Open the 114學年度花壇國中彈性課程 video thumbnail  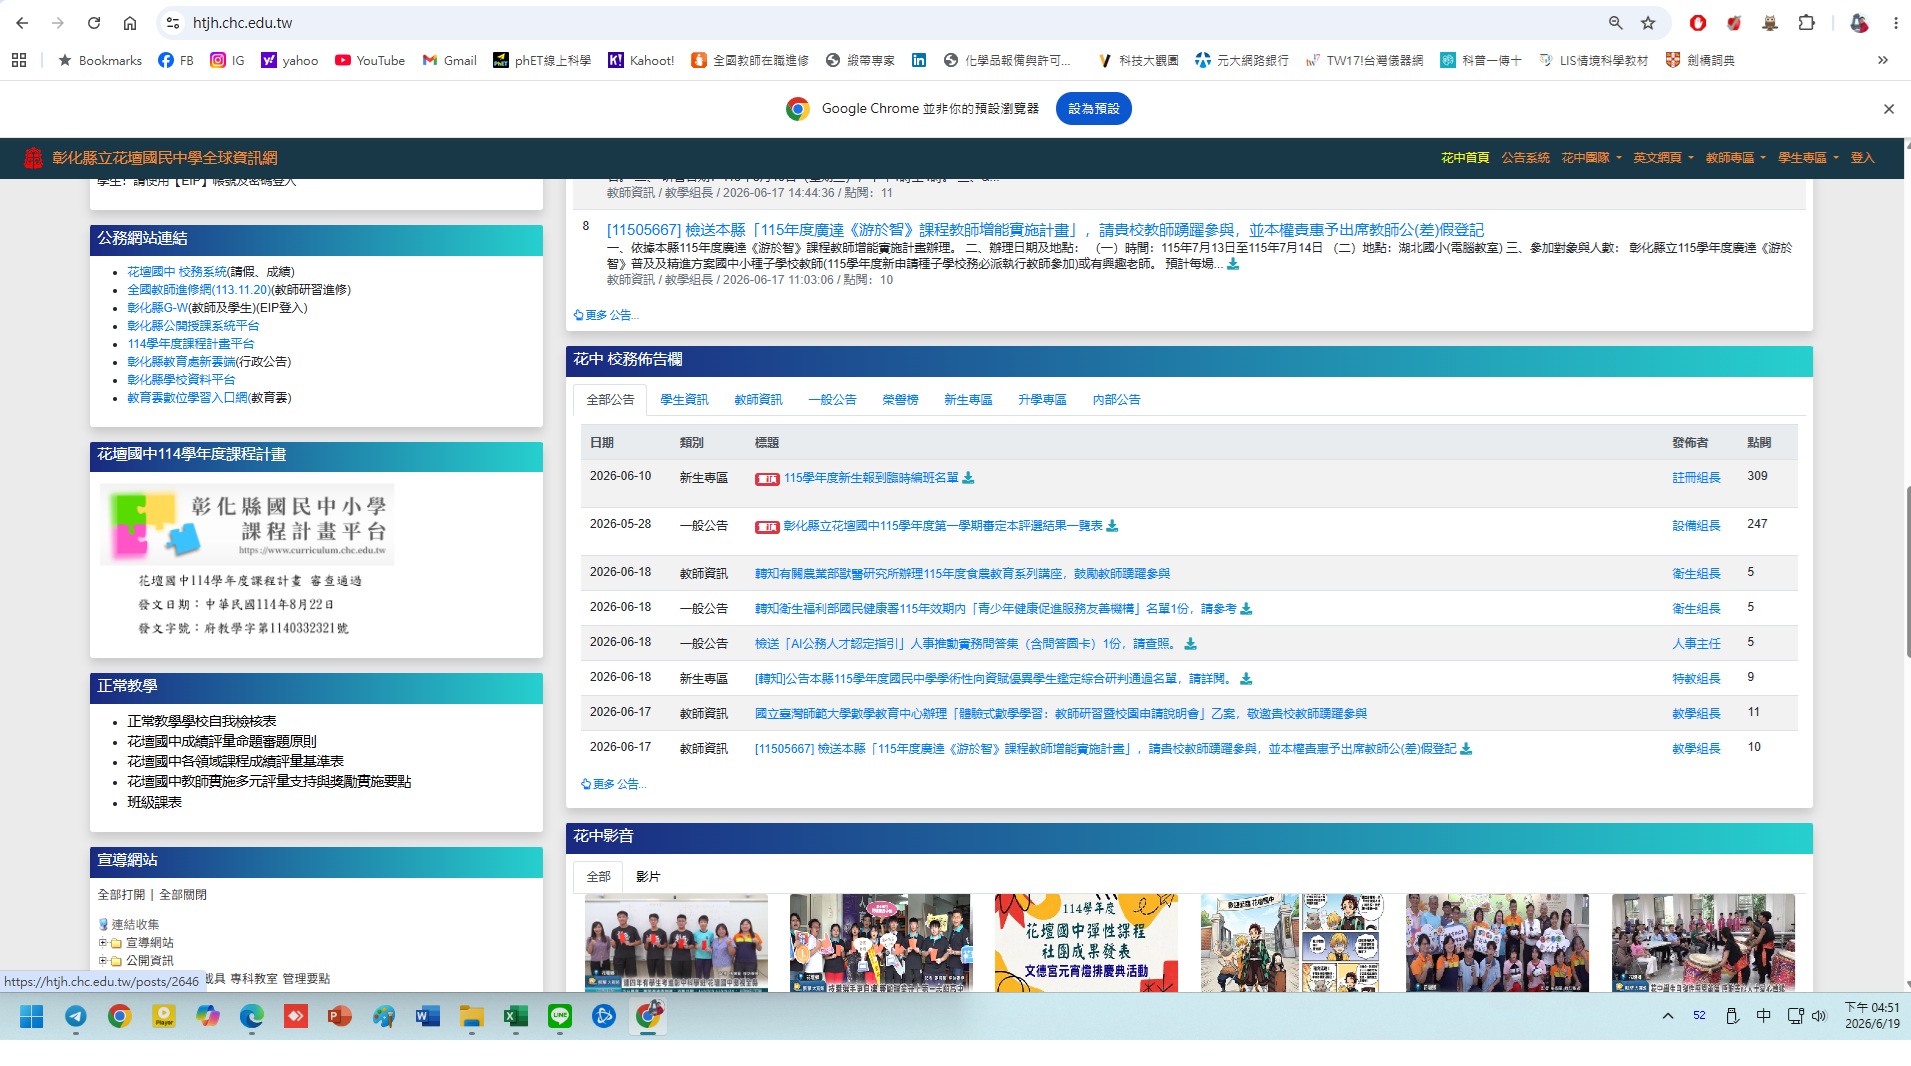click(1086, 943)
